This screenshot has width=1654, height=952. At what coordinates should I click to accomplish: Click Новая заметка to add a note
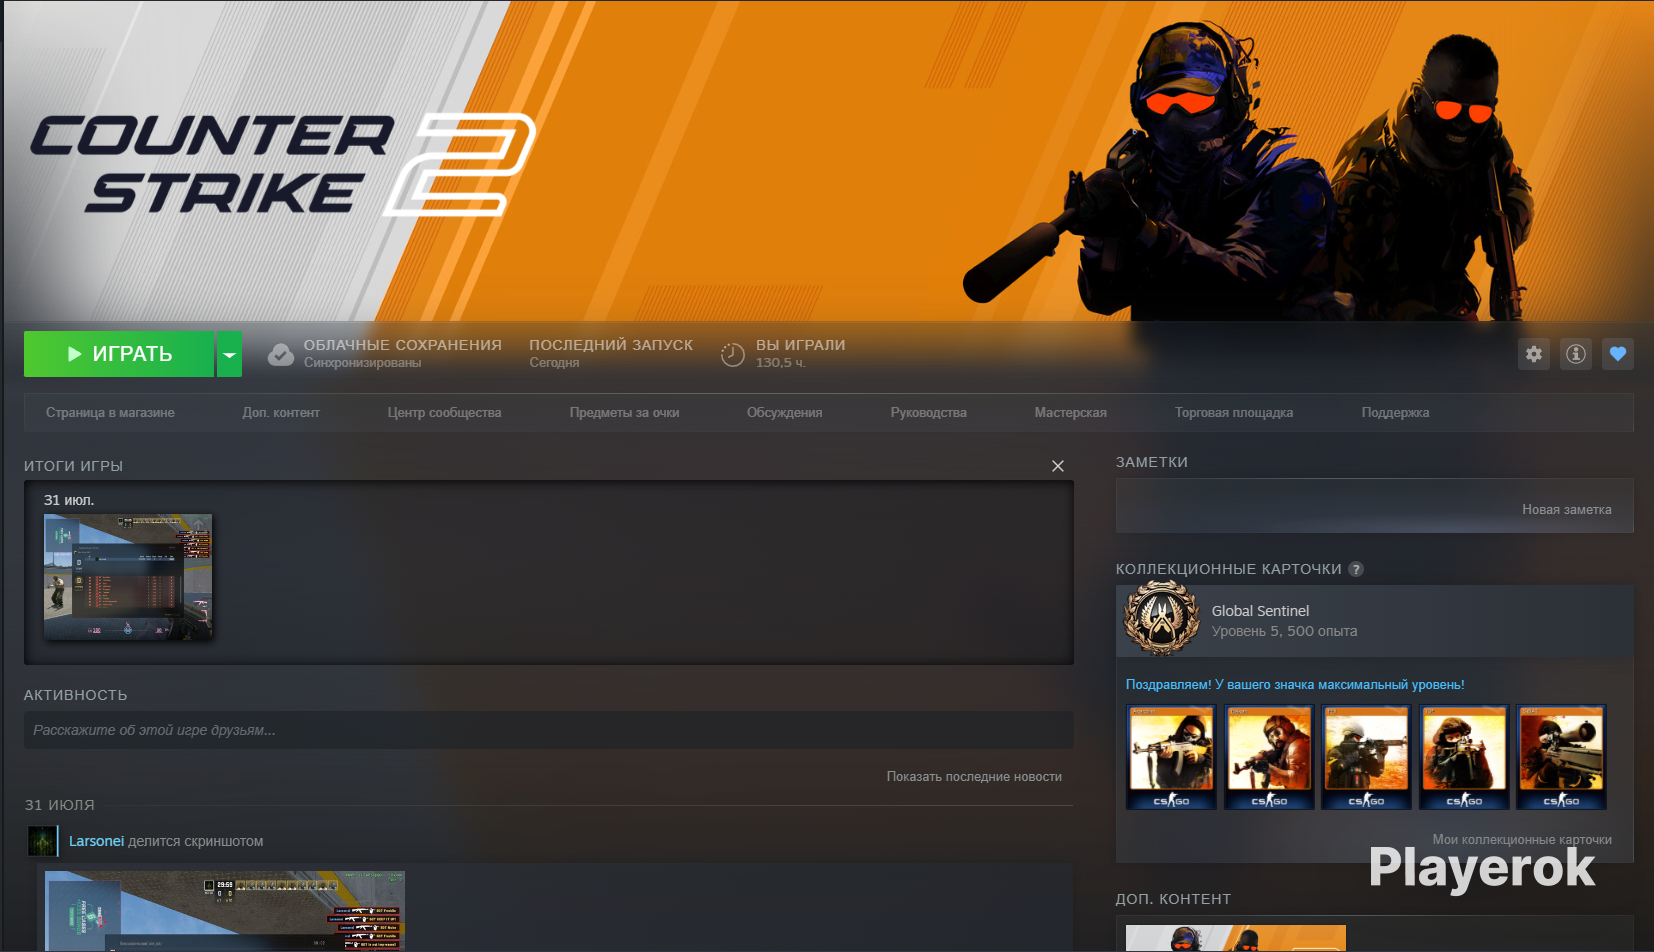coord(1567,510)
